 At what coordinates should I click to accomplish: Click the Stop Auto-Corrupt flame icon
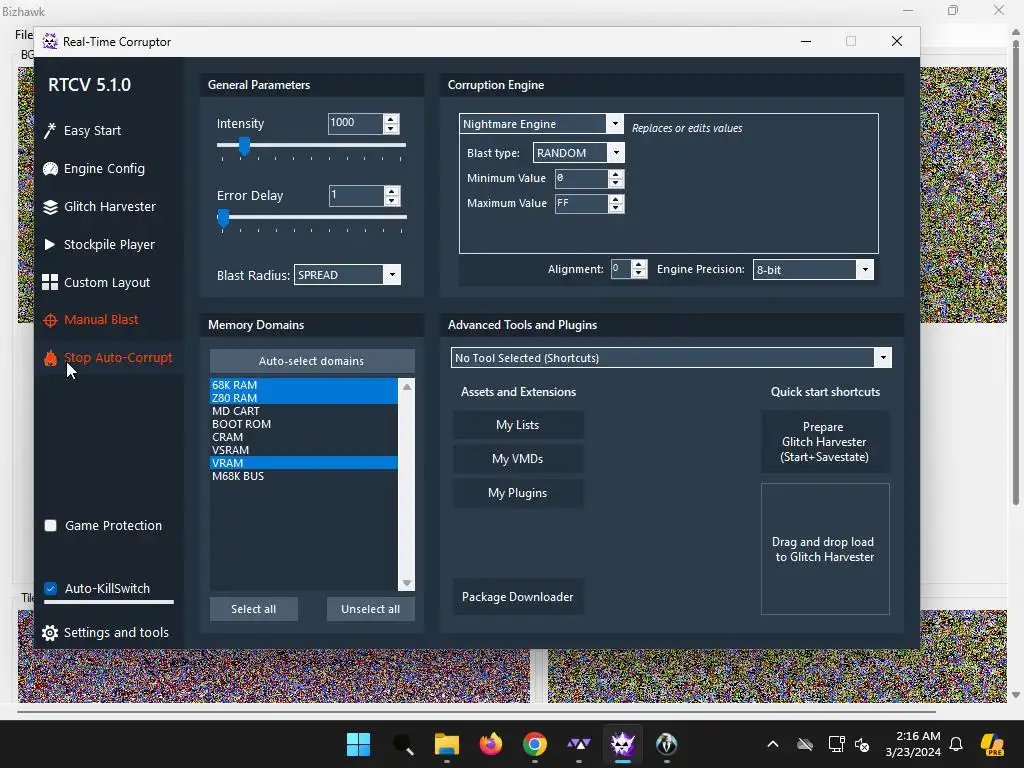pos(50,358)
